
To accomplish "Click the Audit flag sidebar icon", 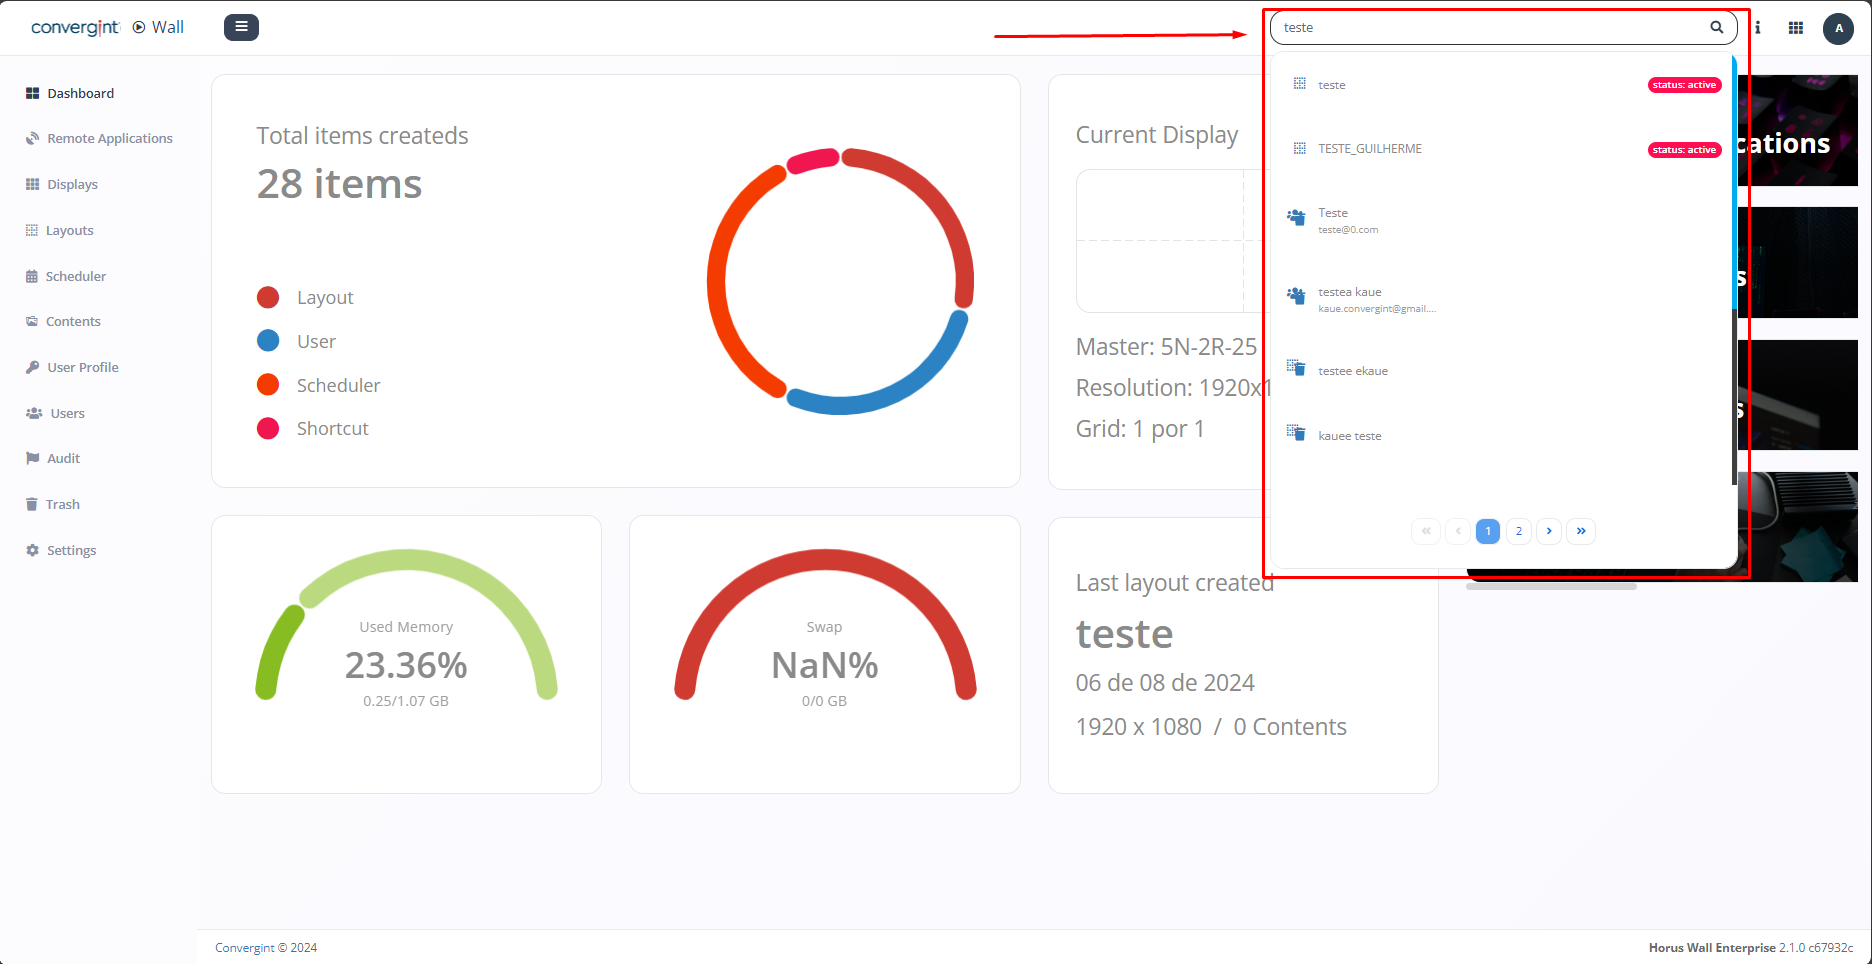I will tap(32, 459).
